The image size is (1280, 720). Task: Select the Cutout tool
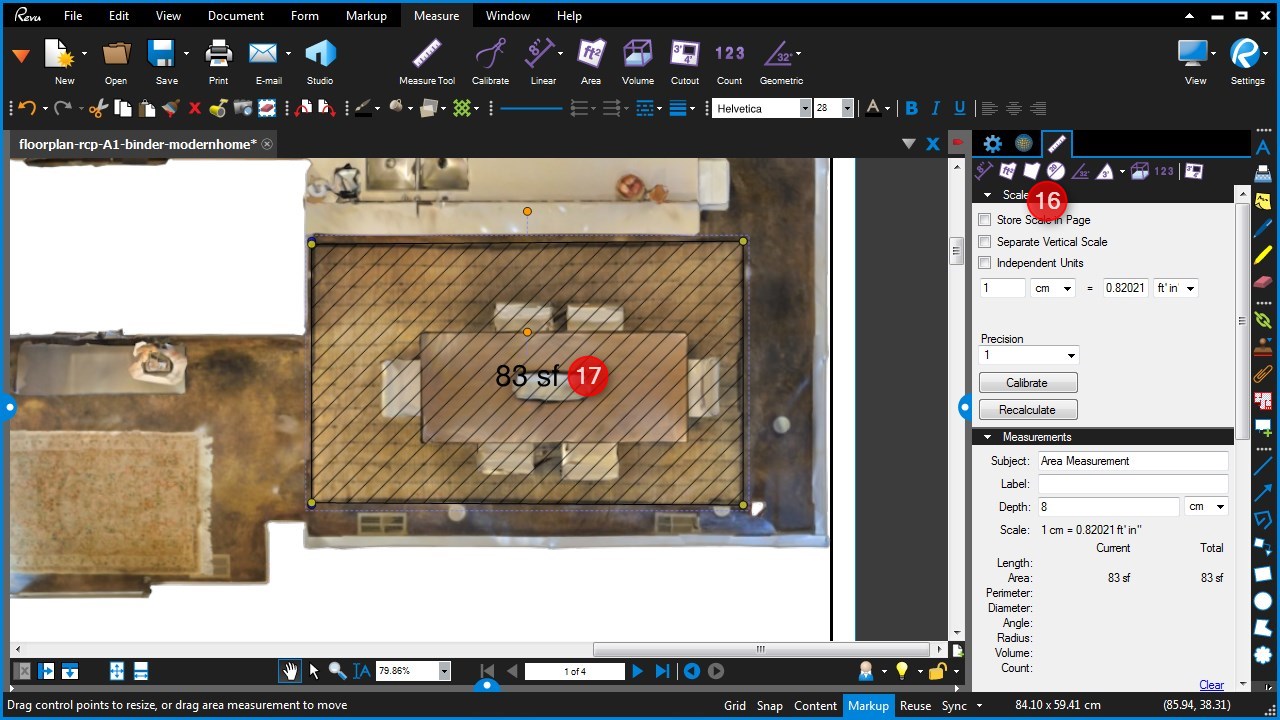pos(685,62)
